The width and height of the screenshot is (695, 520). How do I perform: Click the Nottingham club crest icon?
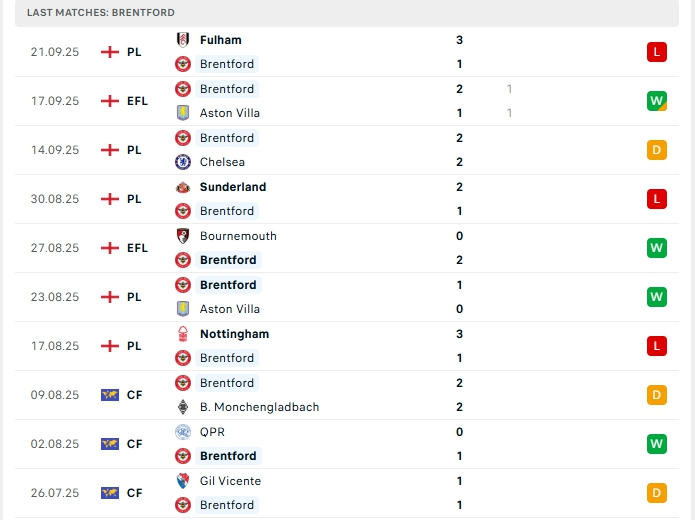click(x=183, y=334)
